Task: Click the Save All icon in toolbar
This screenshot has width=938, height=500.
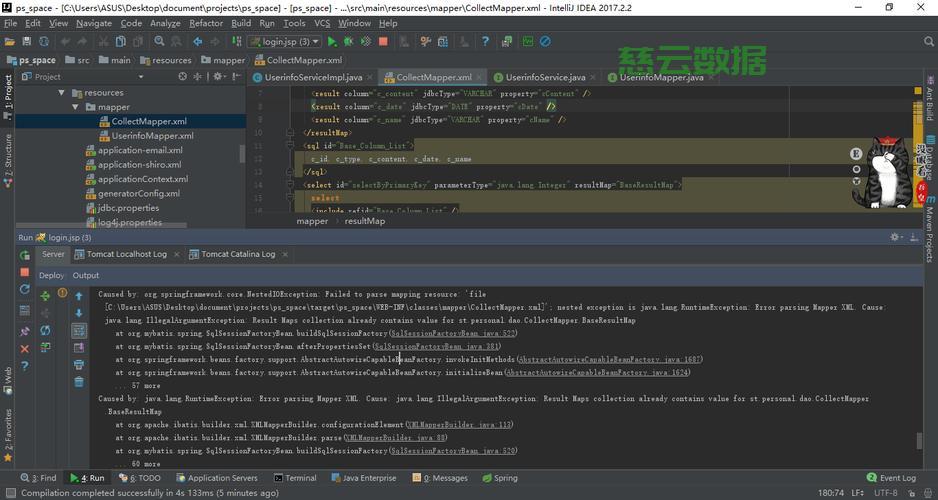Action: [x=28, y=42]
